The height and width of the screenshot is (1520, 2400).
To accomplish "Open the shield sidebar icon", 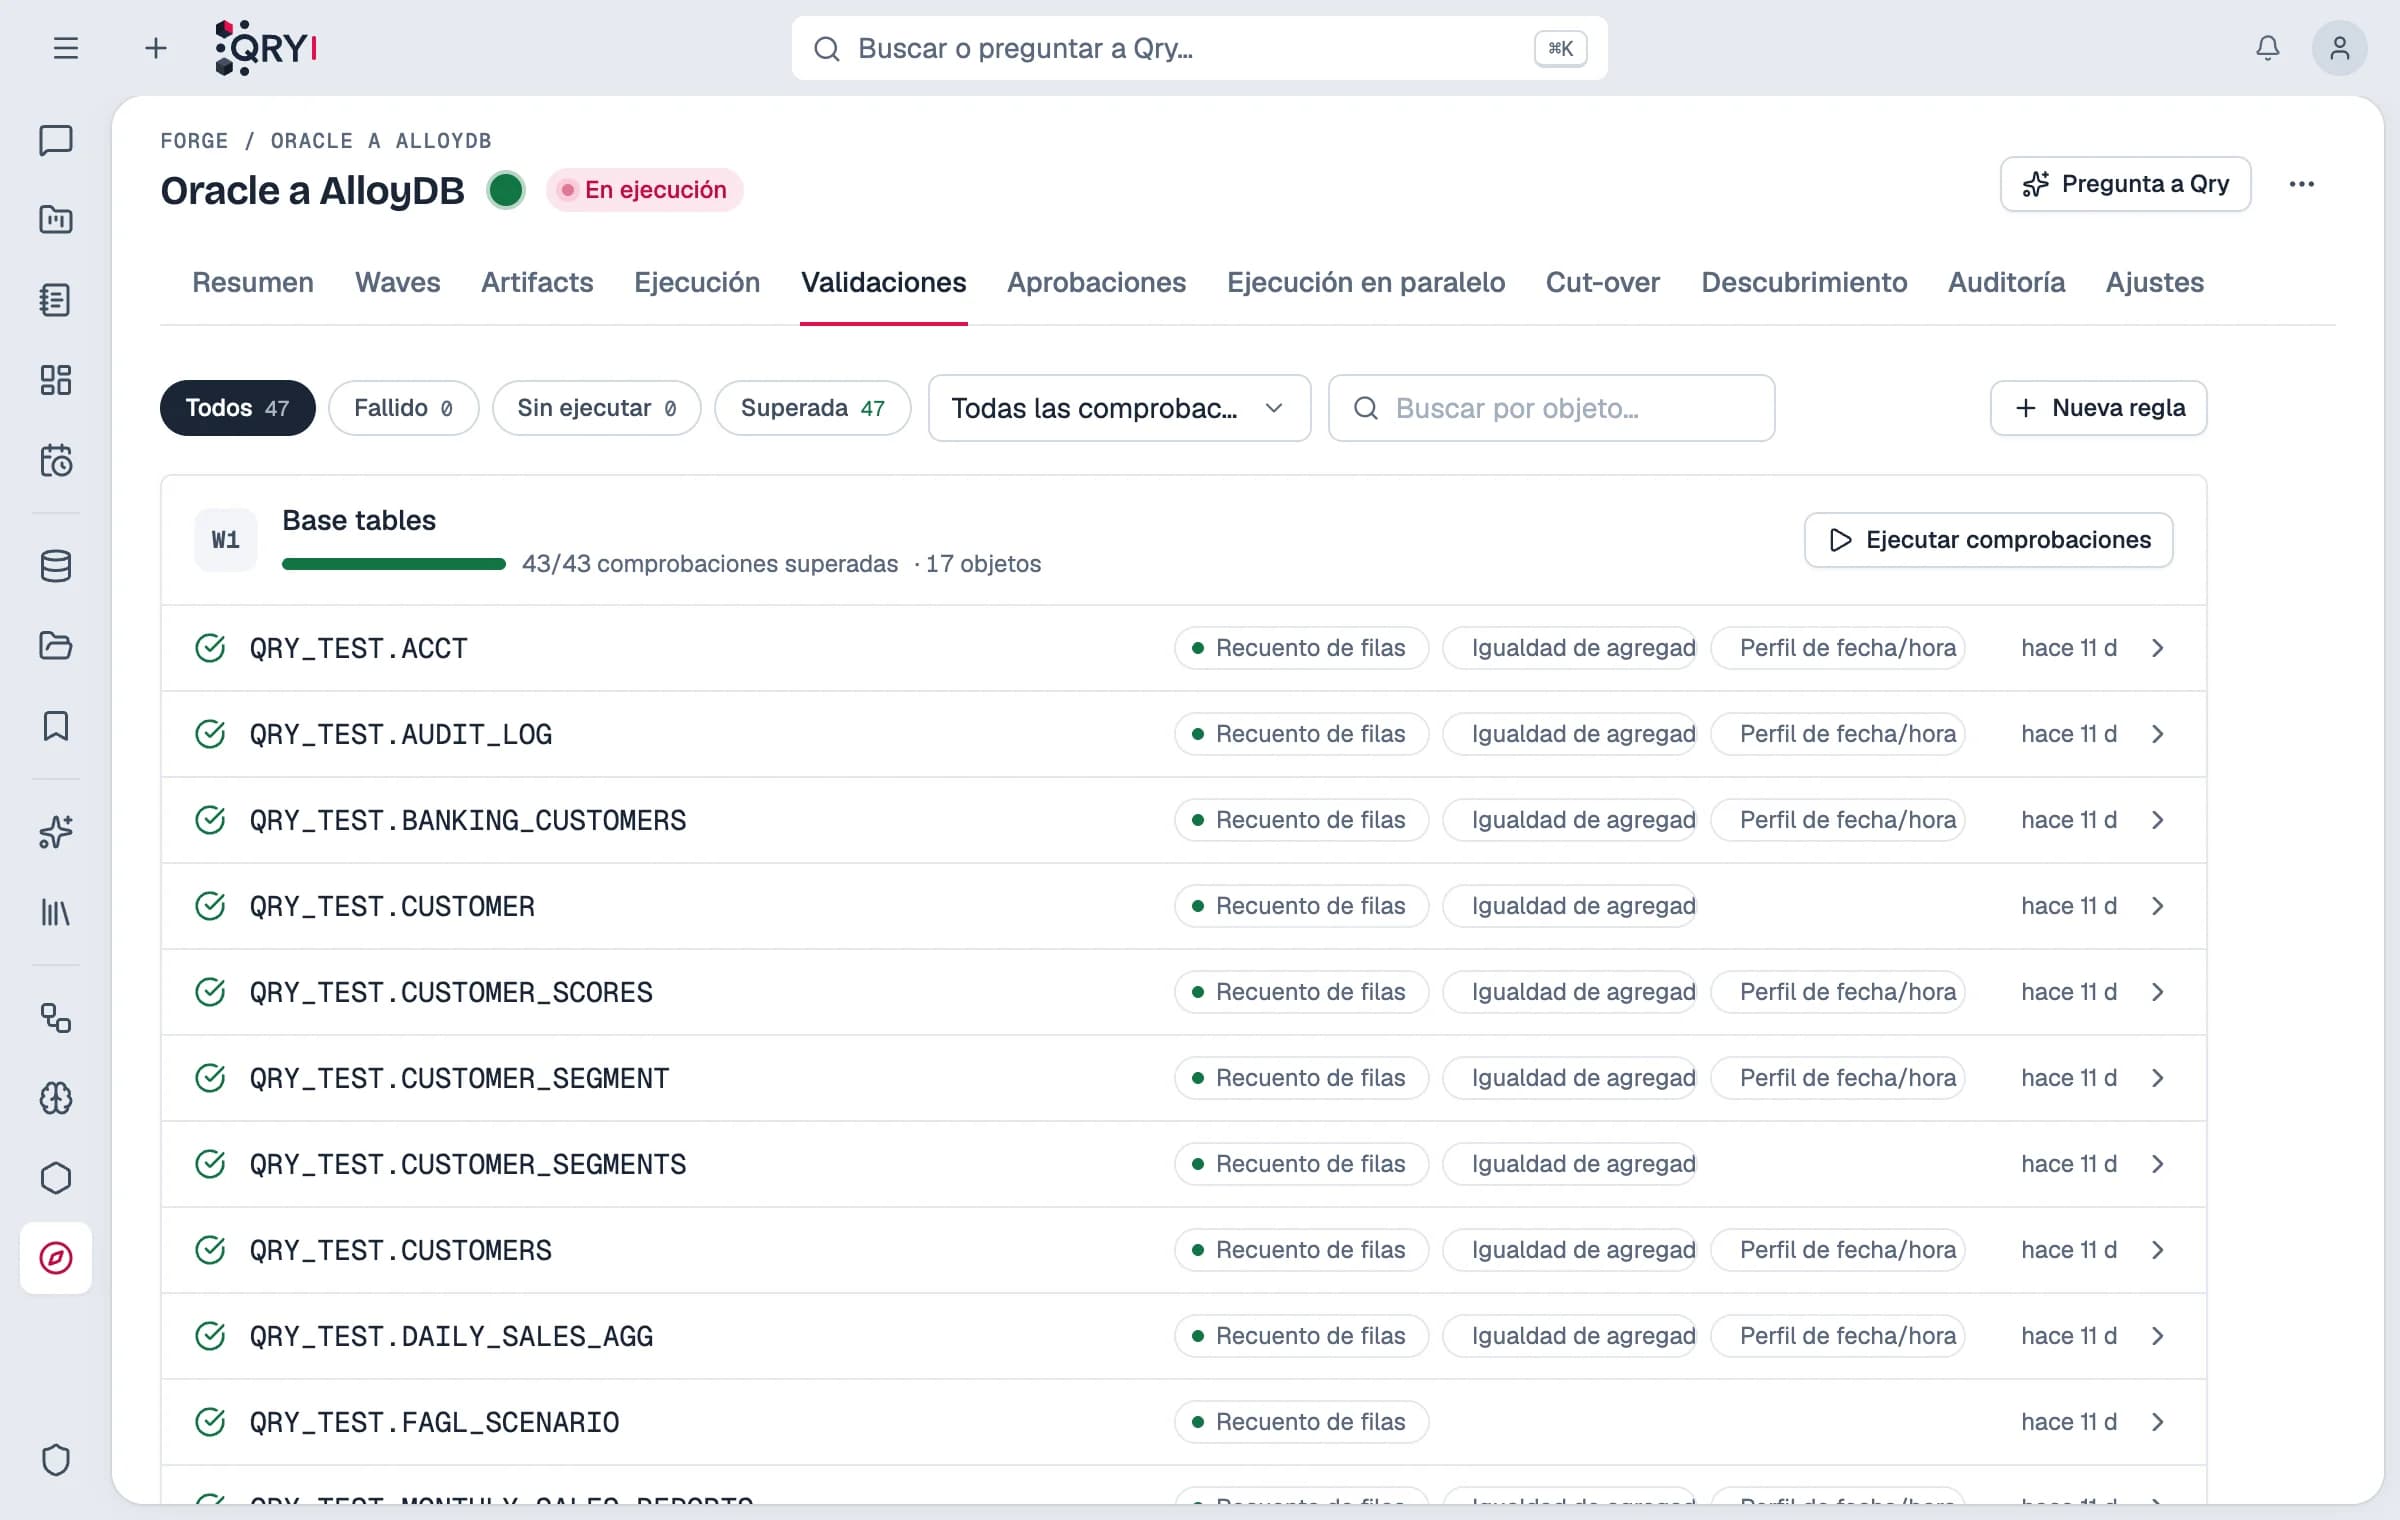I will 56,1460.
